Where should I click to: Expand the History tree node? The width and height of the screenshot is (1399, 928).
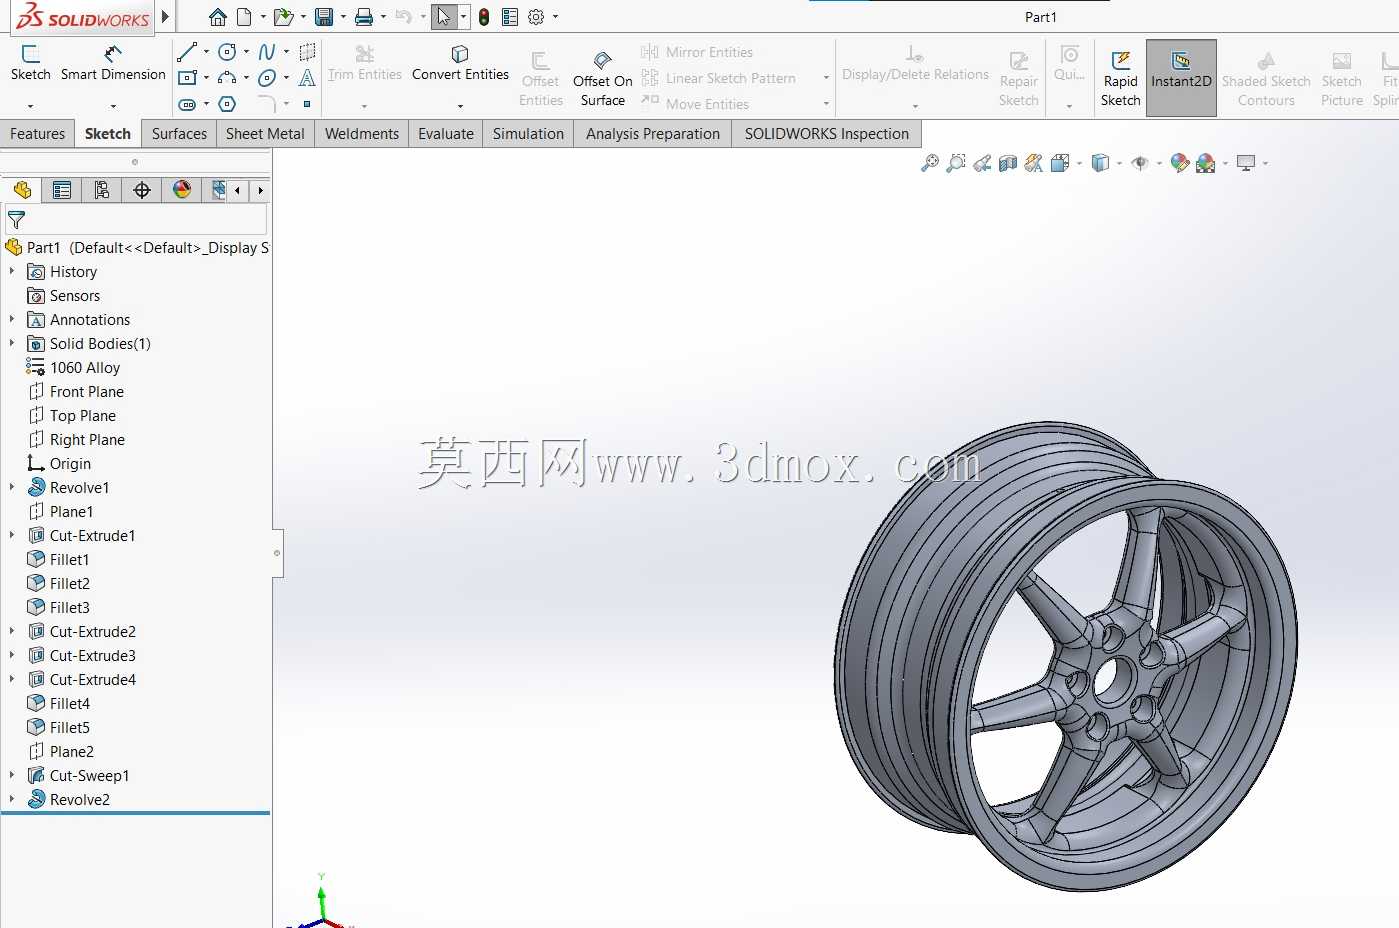12,271
